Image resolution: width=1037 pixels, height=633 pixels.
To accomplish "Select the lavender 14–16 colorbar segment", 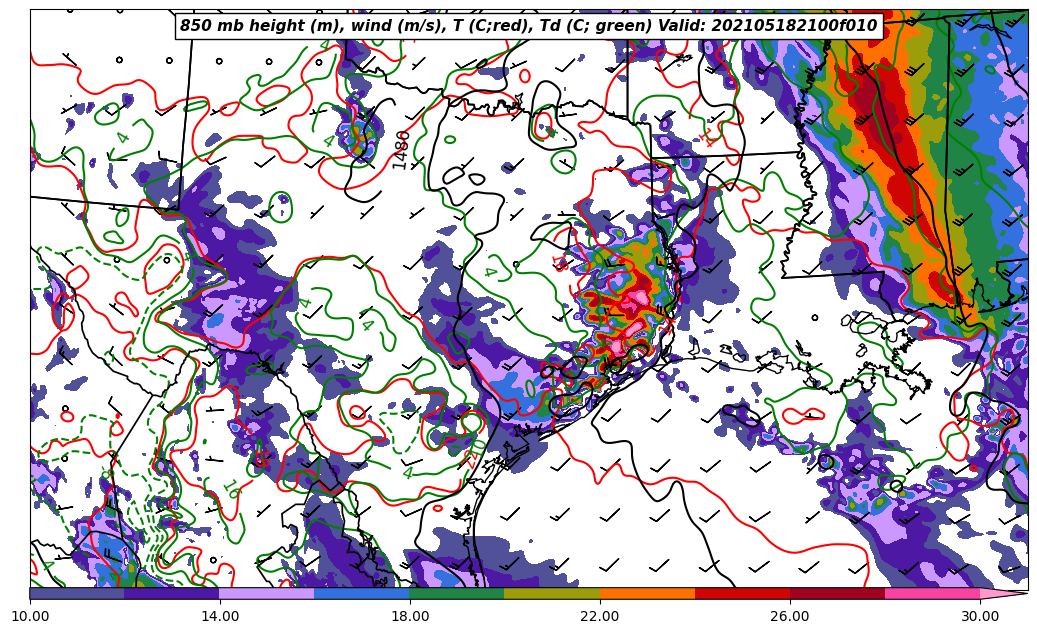I will [267, 593].
